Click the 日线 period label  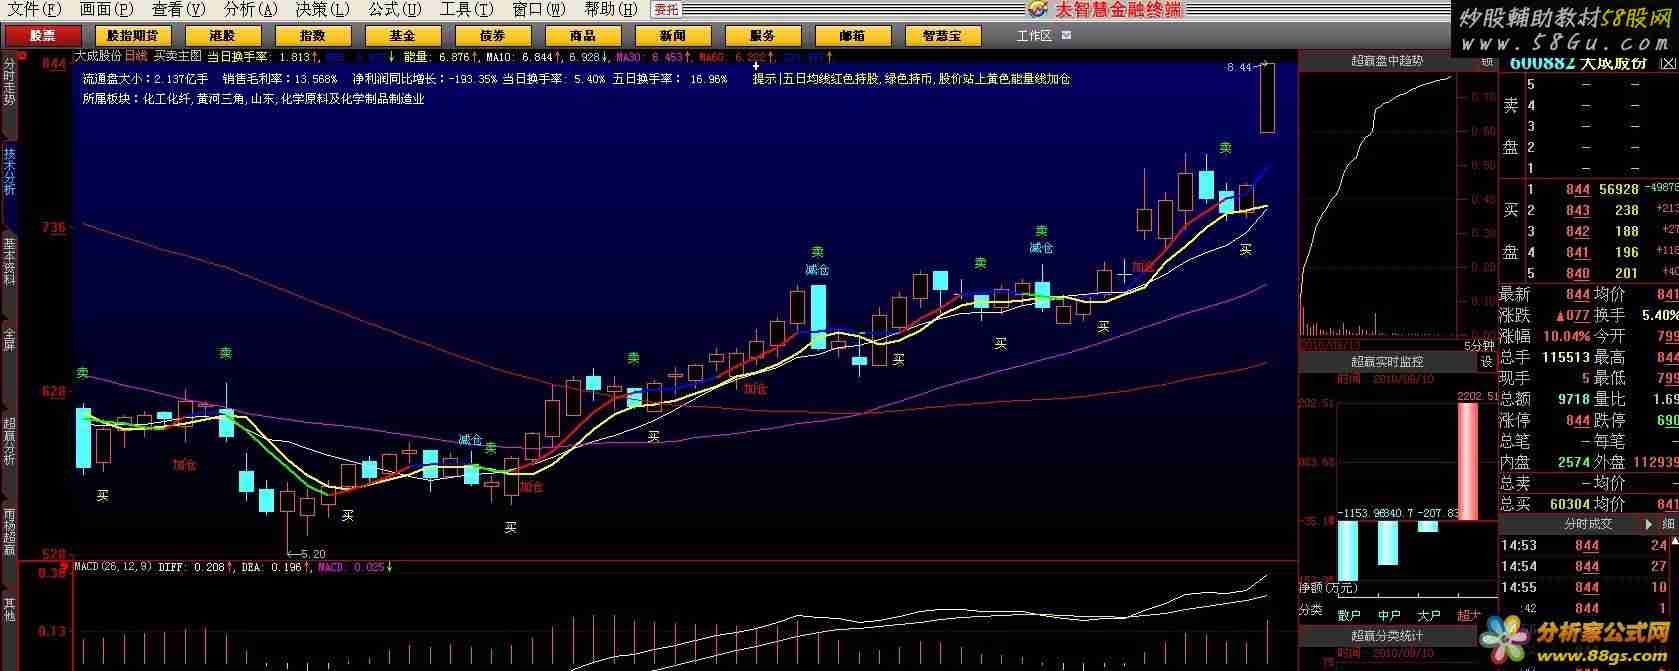[135, 56]
